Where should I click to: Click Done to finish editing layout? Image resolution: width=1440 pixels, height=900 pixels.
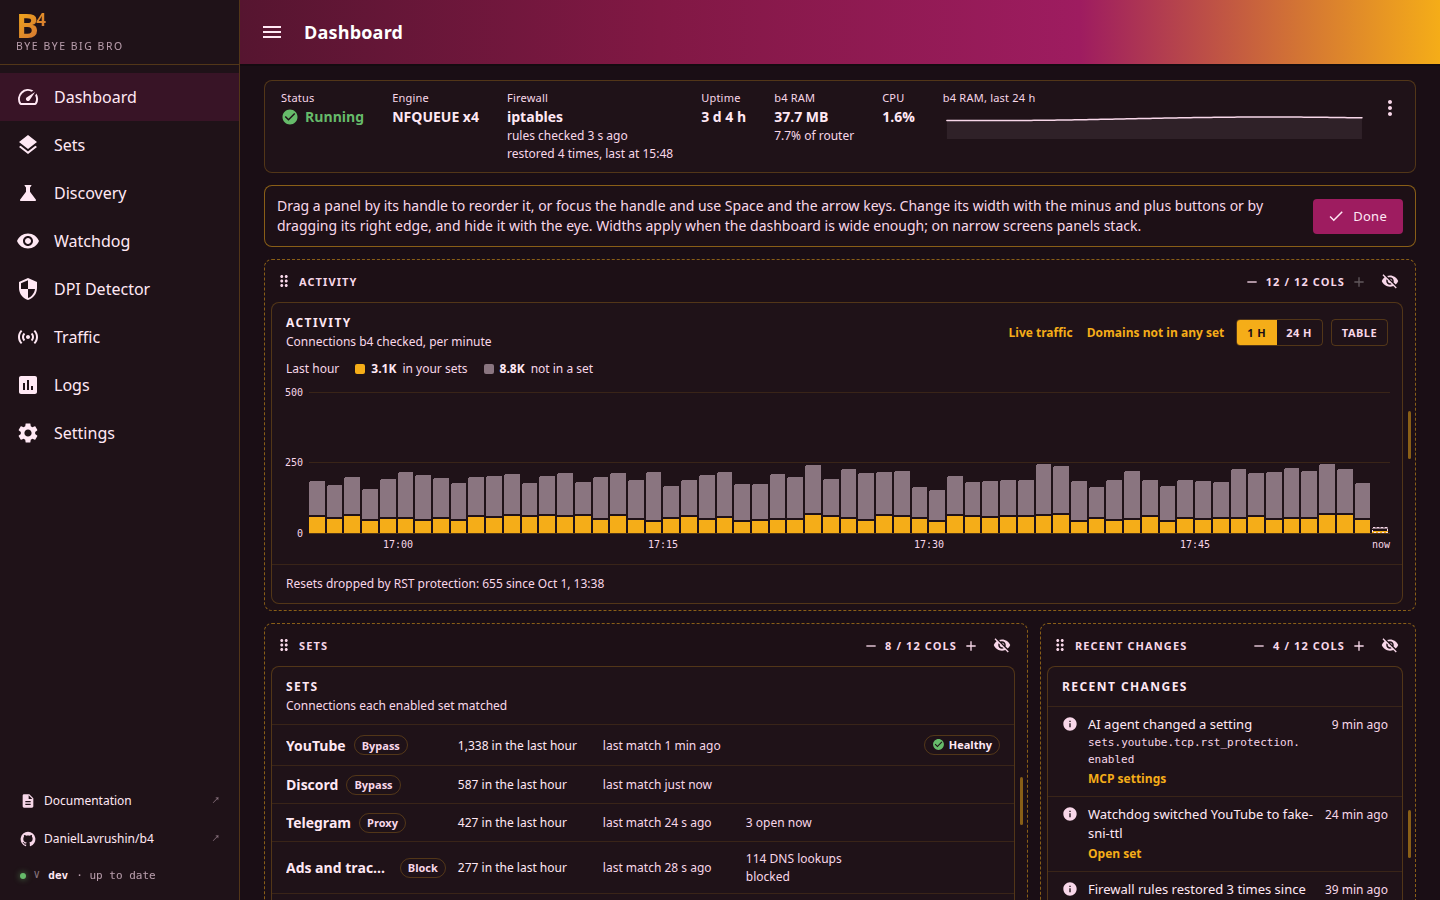pos(1357,216)
